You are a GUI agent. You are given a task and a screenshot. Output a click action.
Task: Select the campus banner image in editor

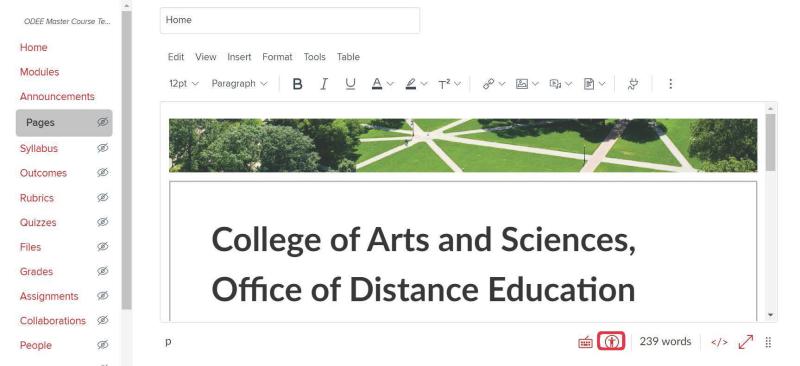point(463,145)
